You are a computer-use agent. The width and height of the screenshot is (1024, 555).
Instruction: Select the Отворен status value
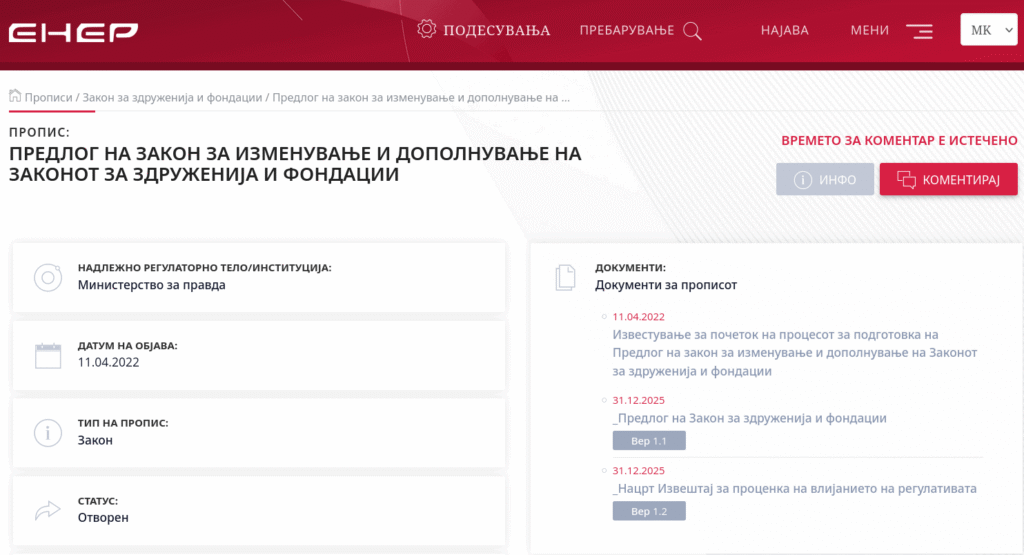103,517
